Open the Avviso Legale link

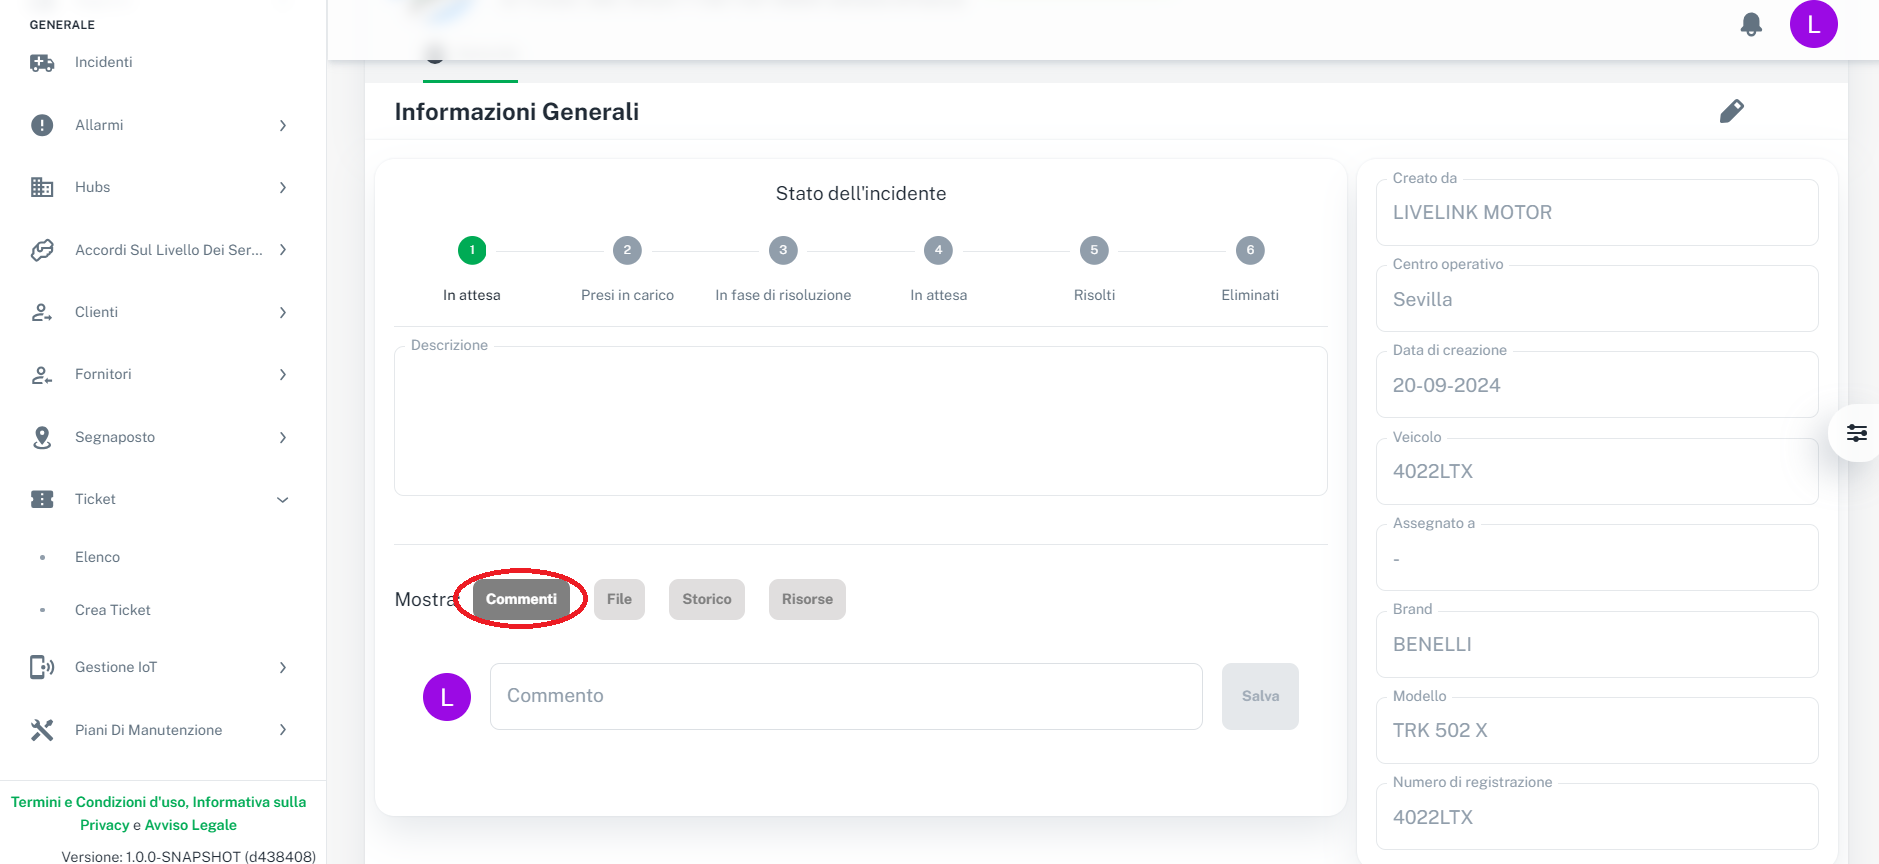click(x=190, y=825)
